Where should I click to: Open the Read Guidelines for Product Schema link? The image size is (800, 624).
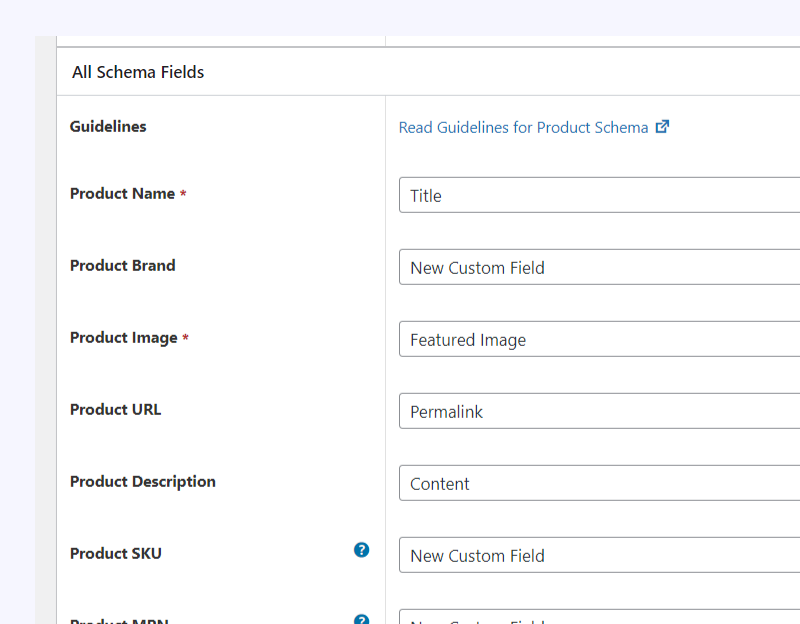pyautogui.click(x=523, y=128)
